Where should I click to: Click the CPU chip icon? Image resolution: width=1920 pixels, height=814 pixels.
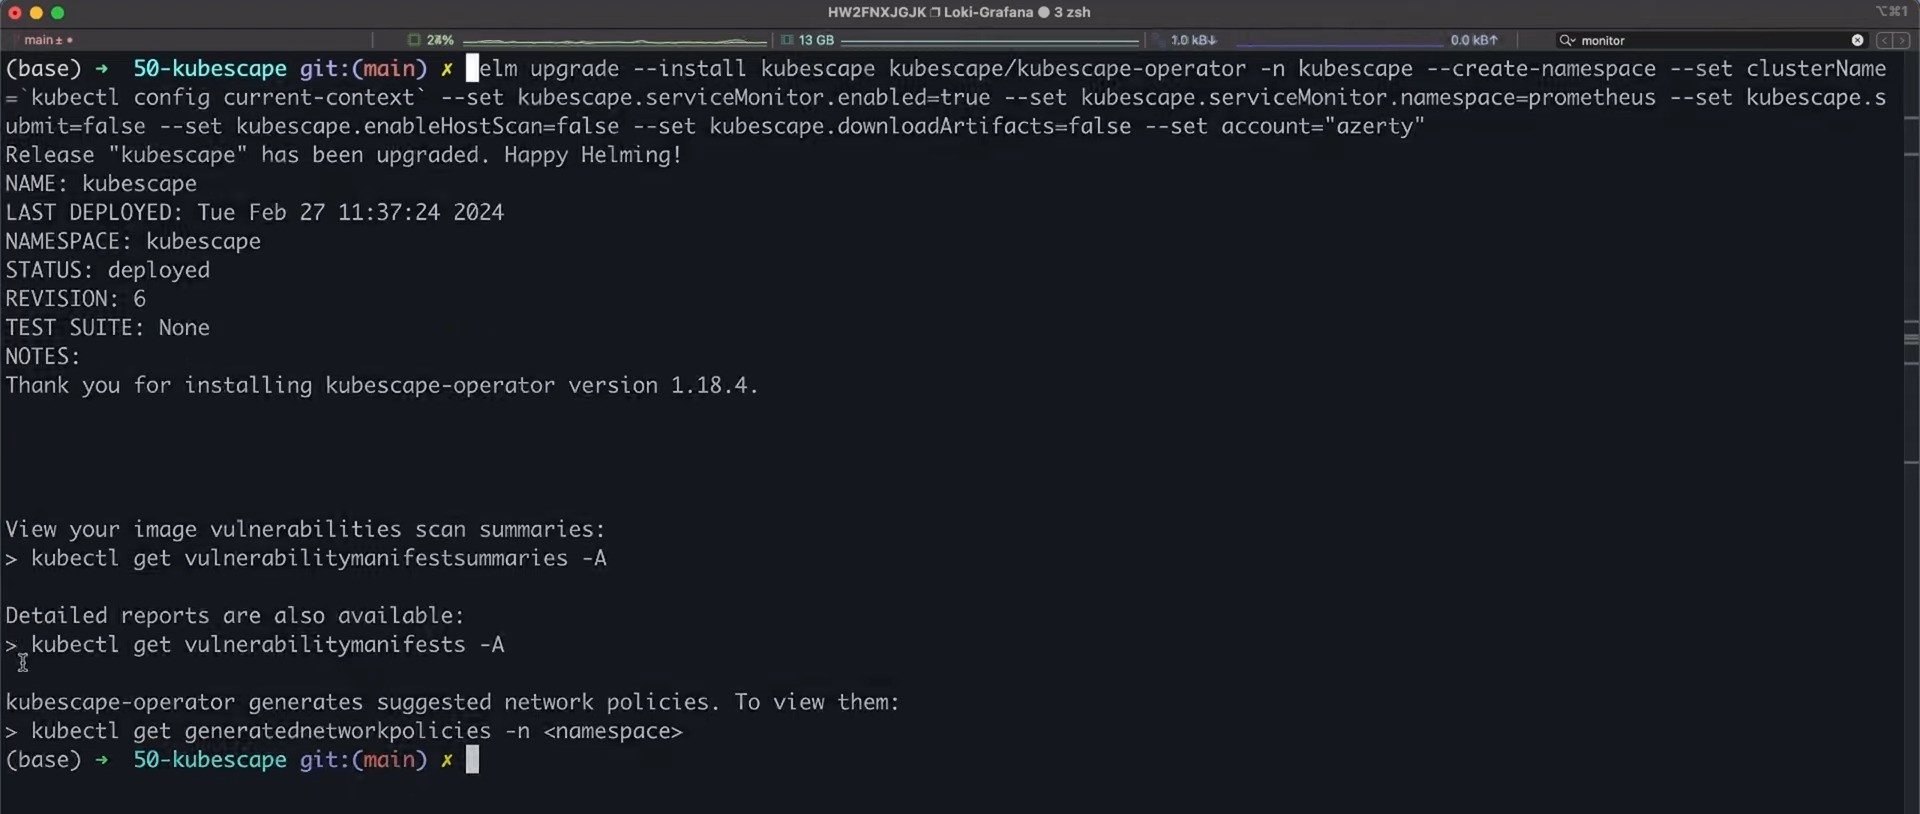[414, 40]
